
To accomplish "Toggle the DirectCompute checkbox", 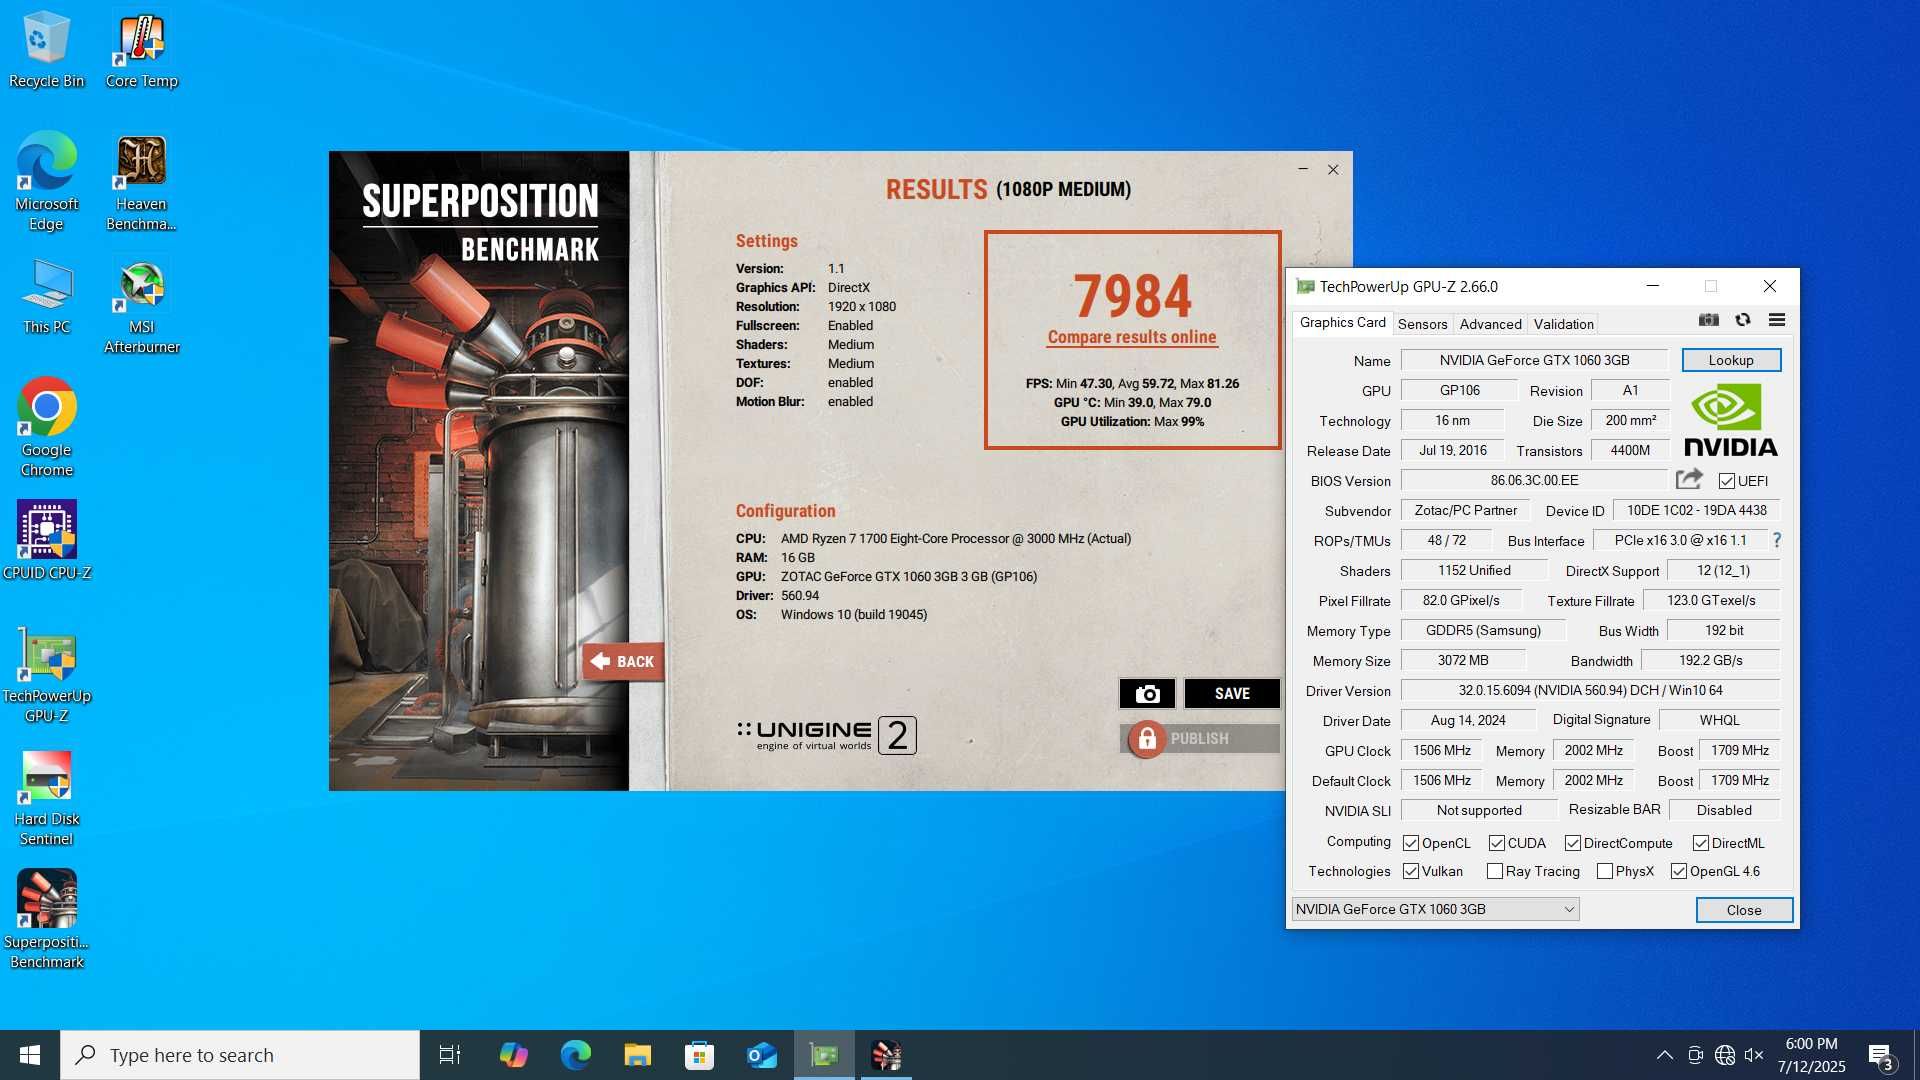I will click(1573, 843).
